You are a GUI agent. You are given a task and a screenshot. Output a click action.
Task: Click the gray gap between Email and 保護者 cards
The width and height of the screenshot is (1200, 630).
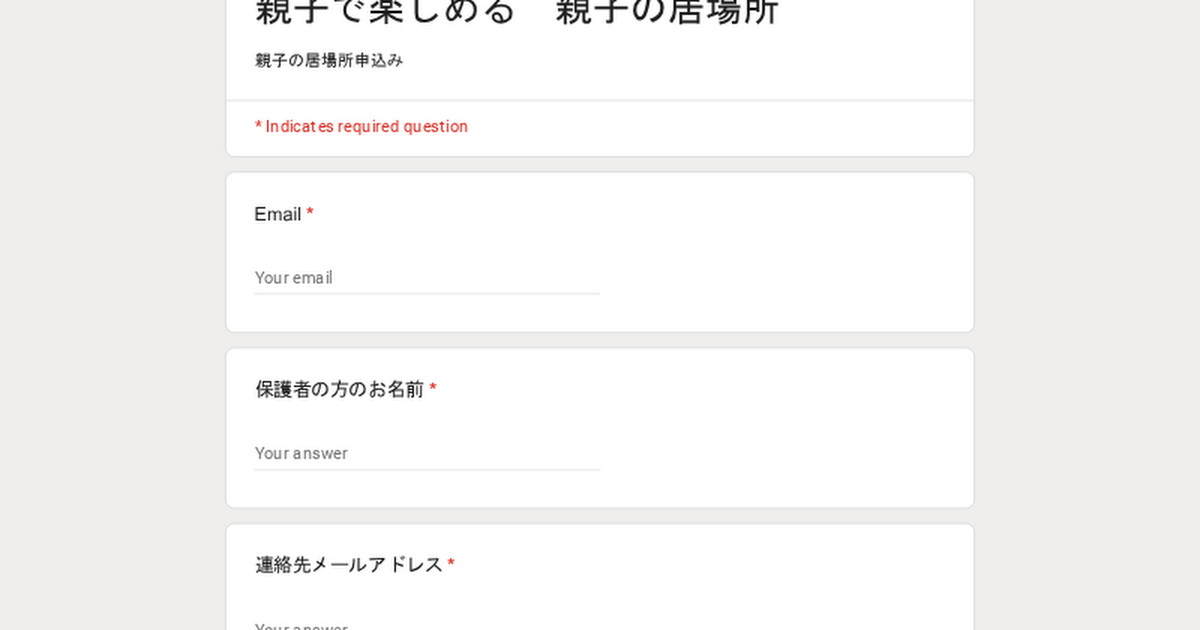[x=600, y=340]
